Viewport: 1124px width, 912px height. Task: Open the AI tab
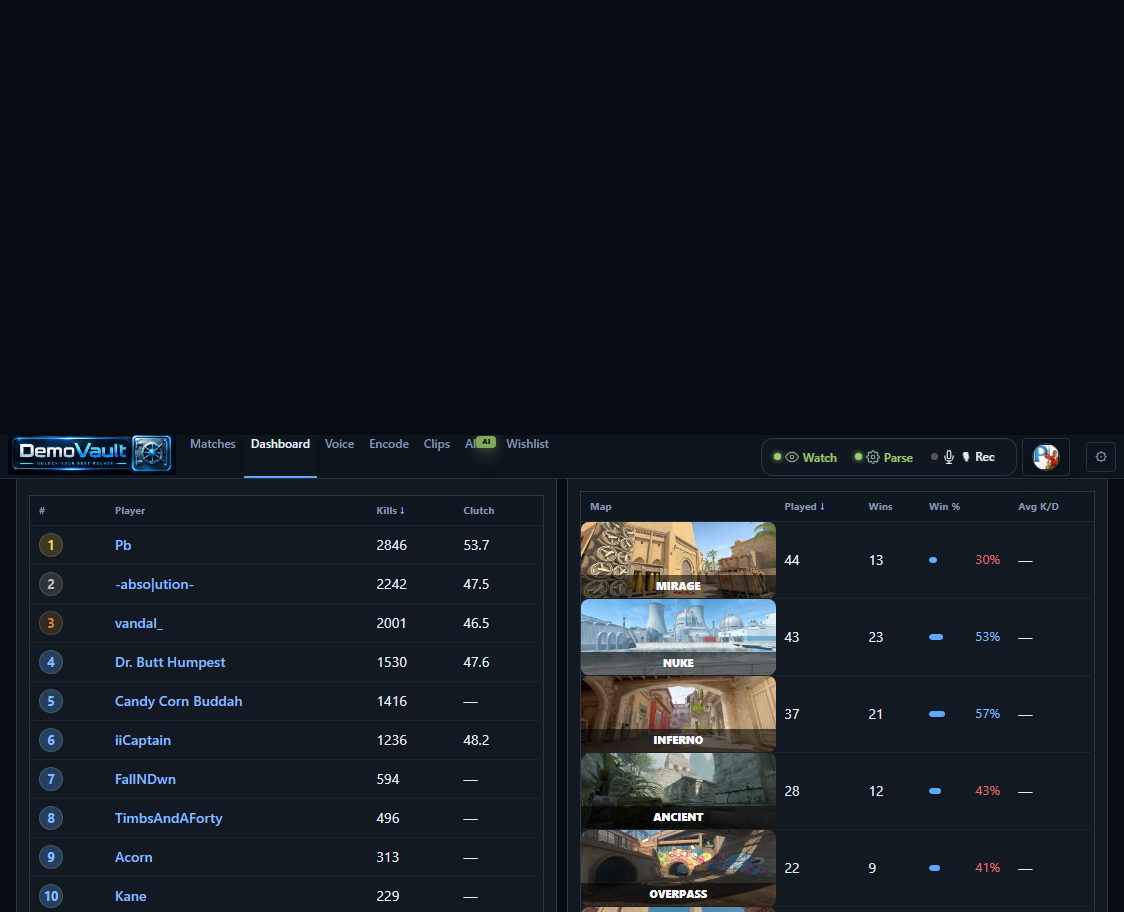[x=478, y=443]
